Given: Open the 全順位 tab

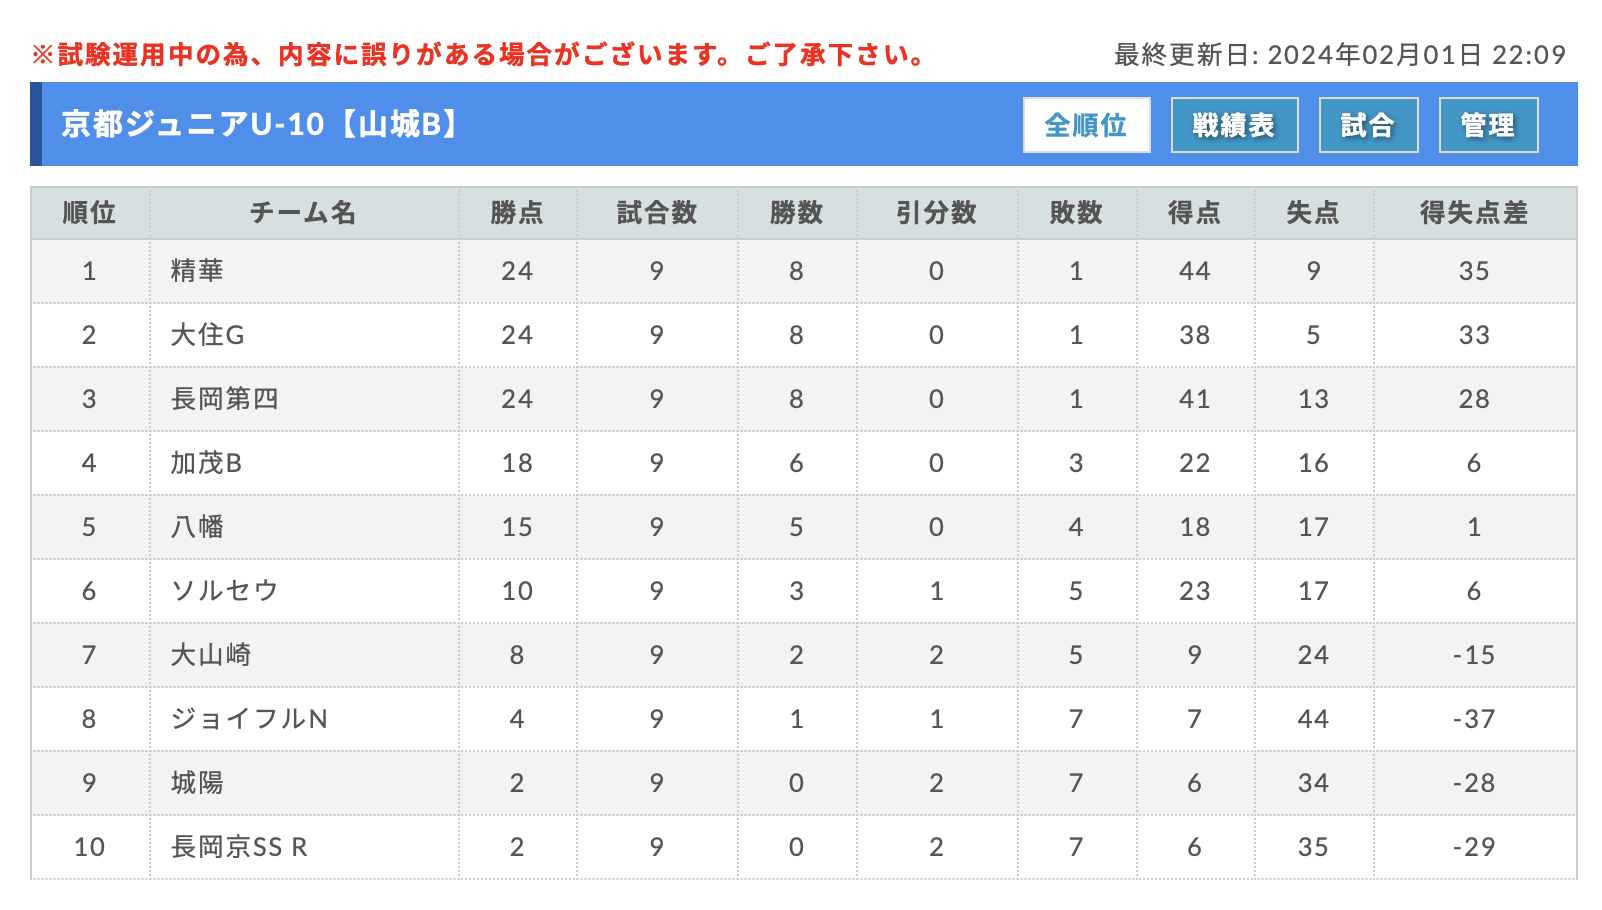Looking at the screenshot, I should tap(1086, 125).
